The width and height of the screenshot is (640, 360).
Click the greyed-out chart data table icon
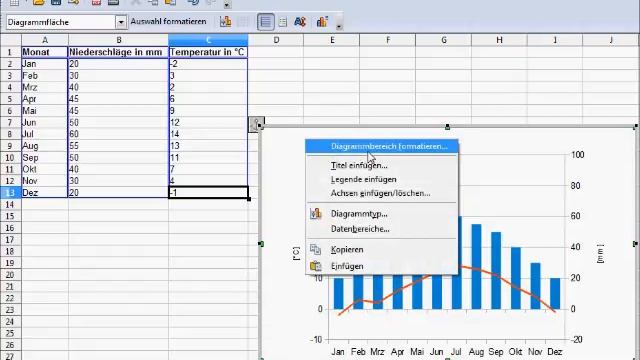(243, 22)
